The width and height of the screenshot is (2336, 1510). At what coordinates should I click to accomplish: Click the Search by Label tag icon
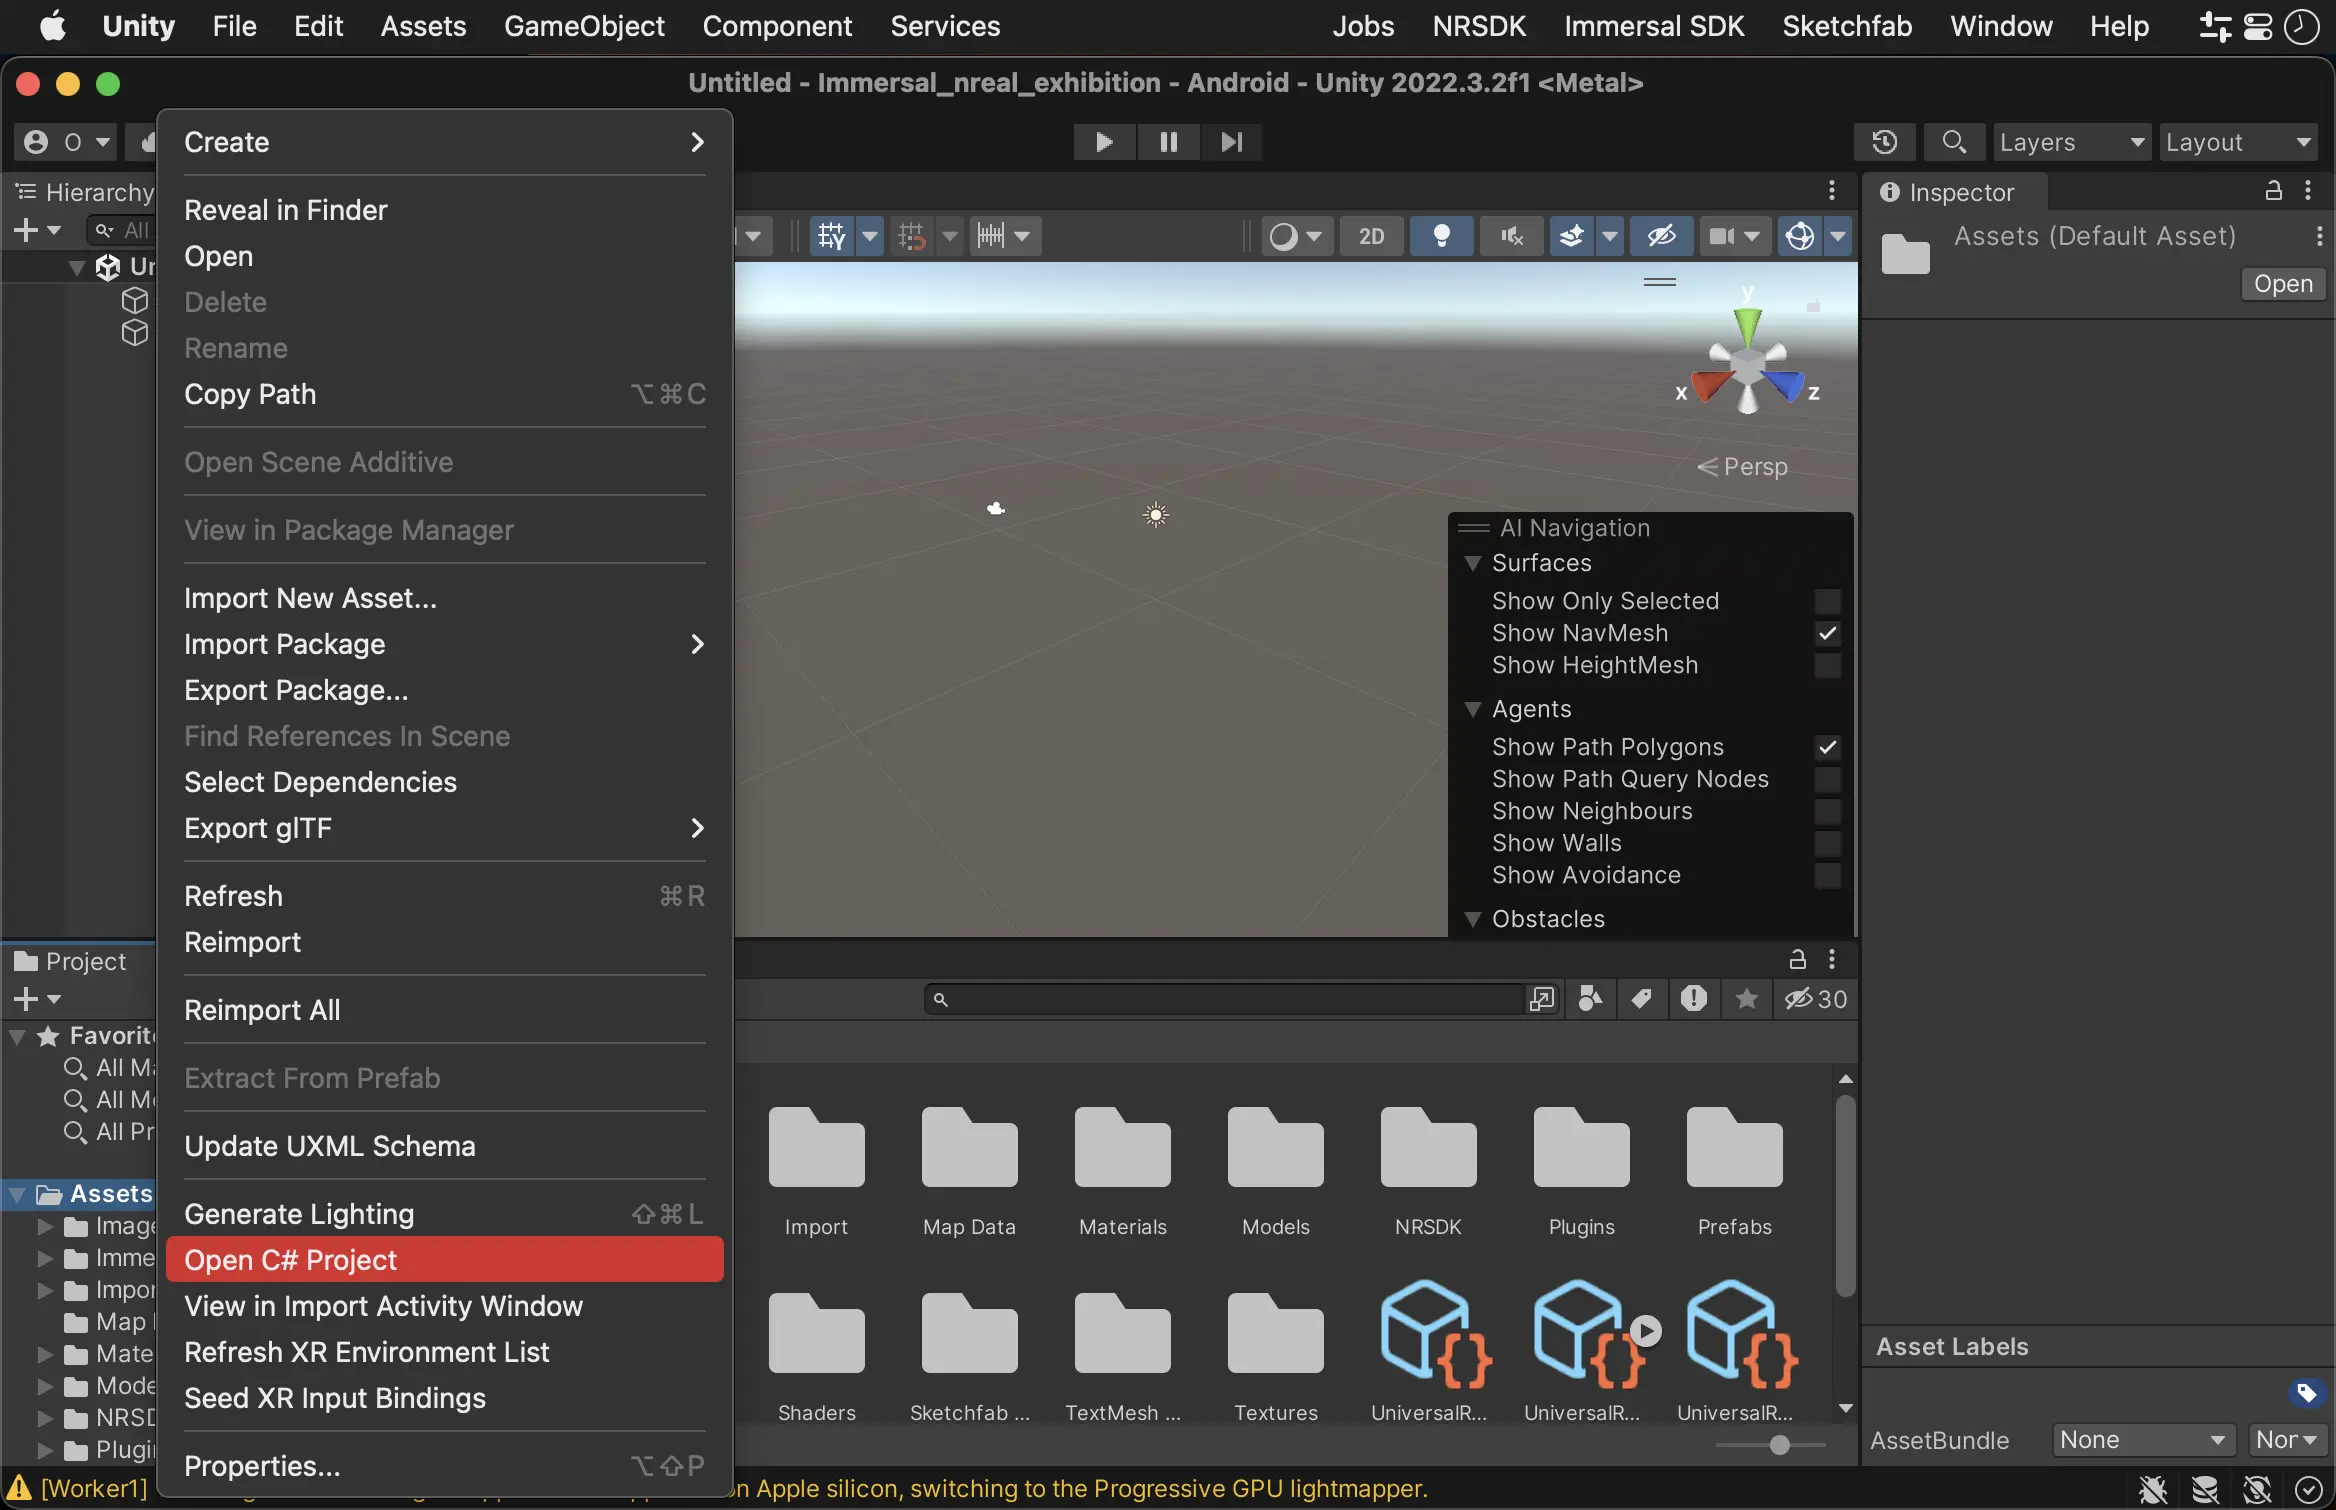[x=1641, y=999]
